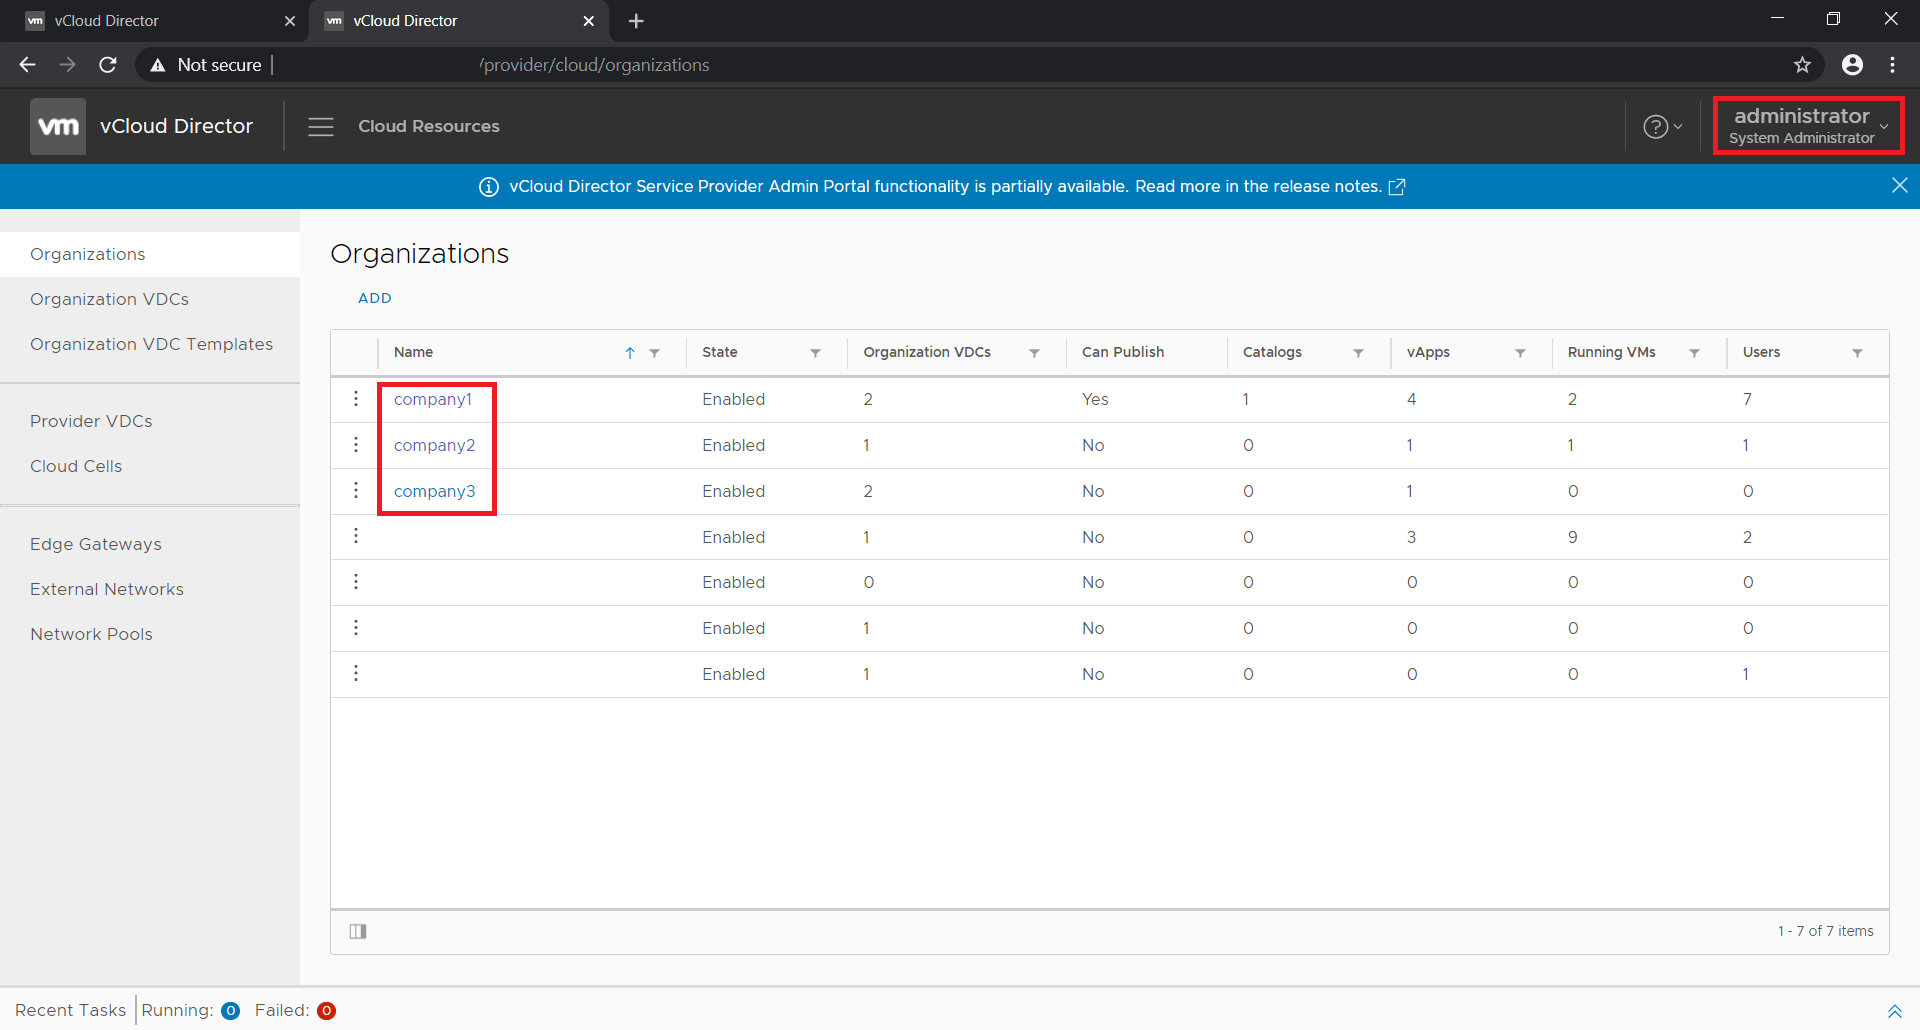Open the company3 organization link
The image size is (1920, 1030).
pyautogui.click(x=435, y=492)
